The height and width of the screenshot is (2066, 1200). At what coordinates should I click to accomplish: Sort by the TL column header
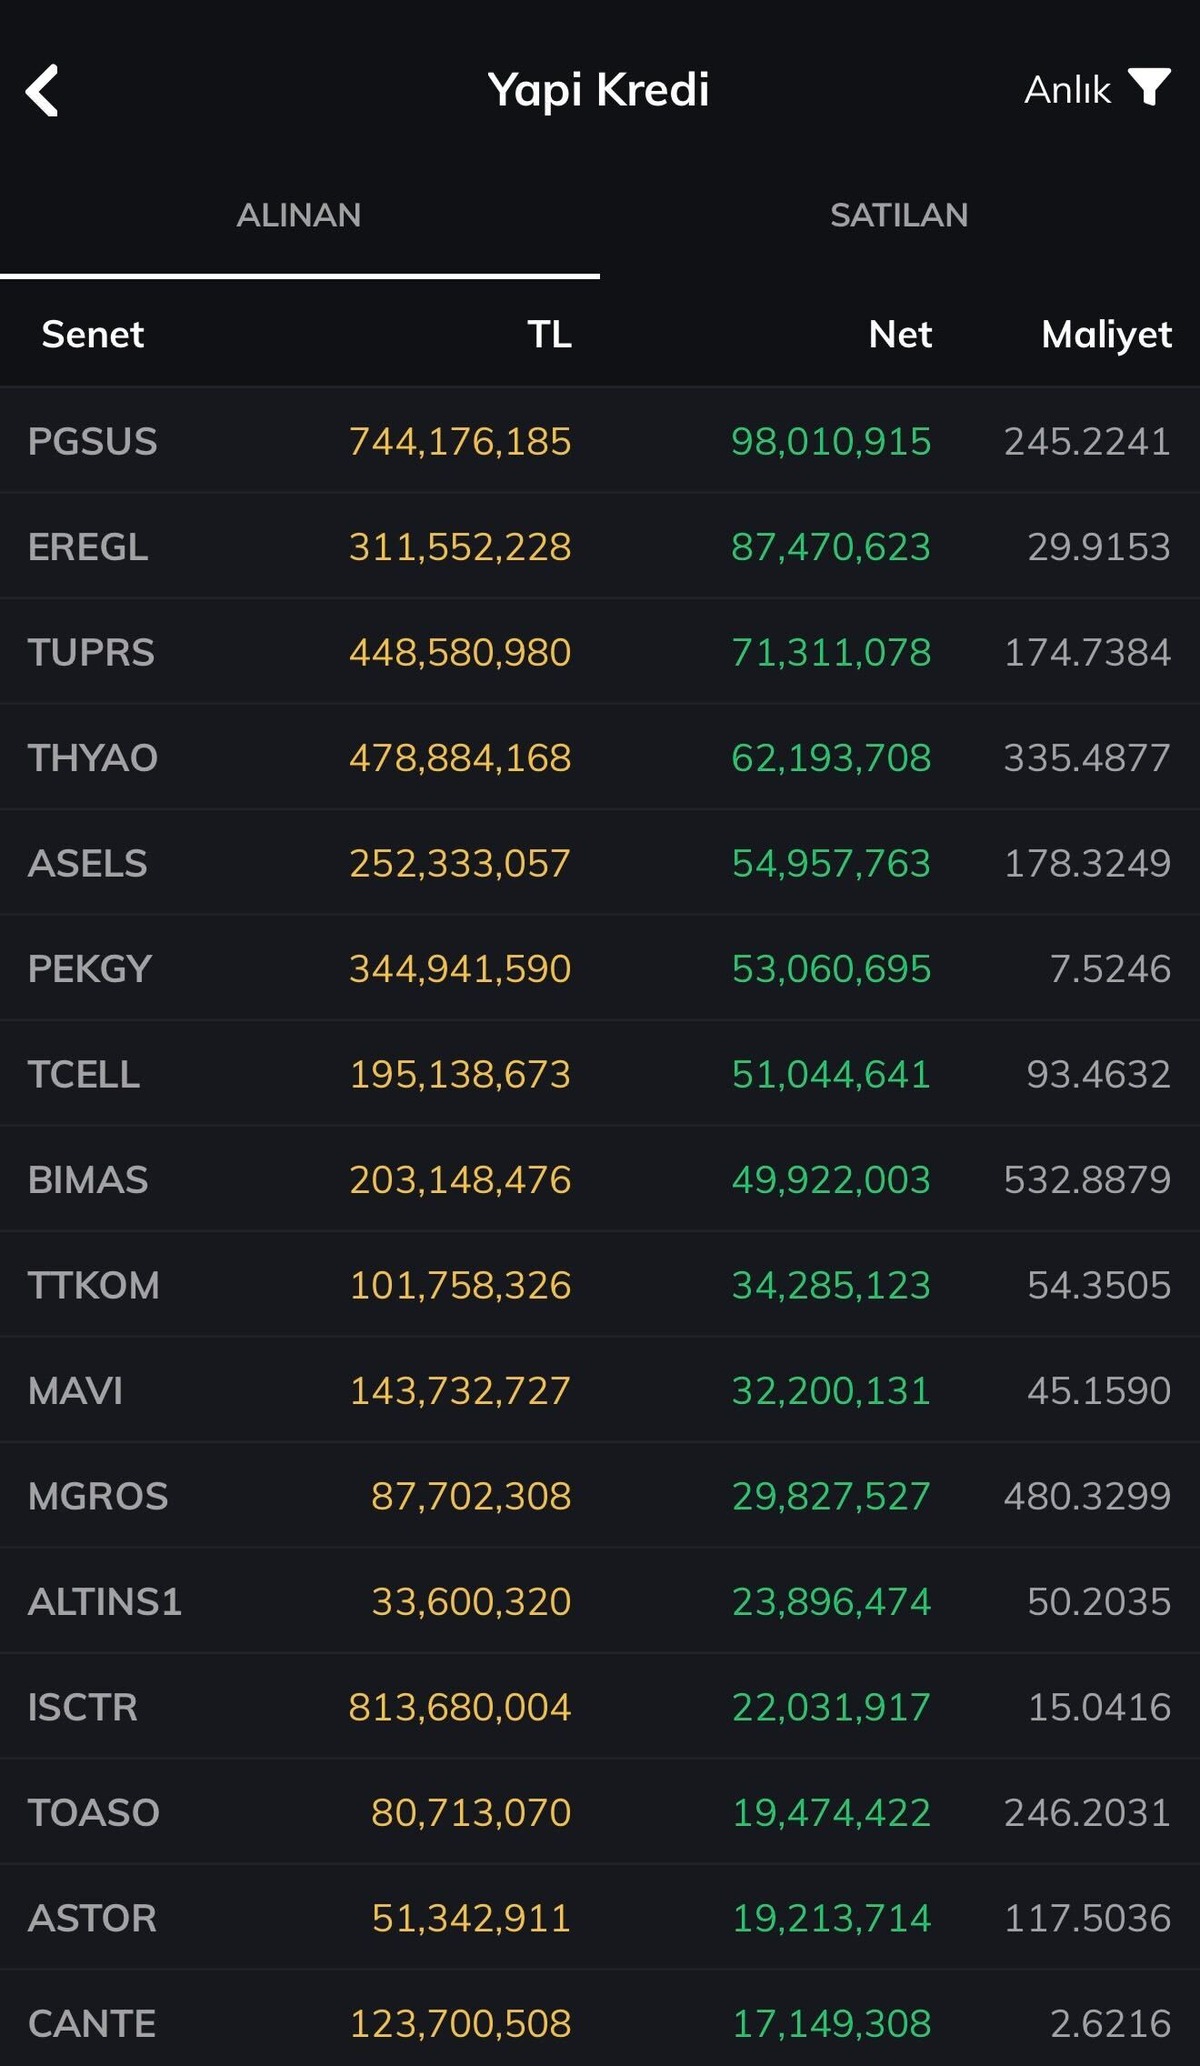point(549,334)
